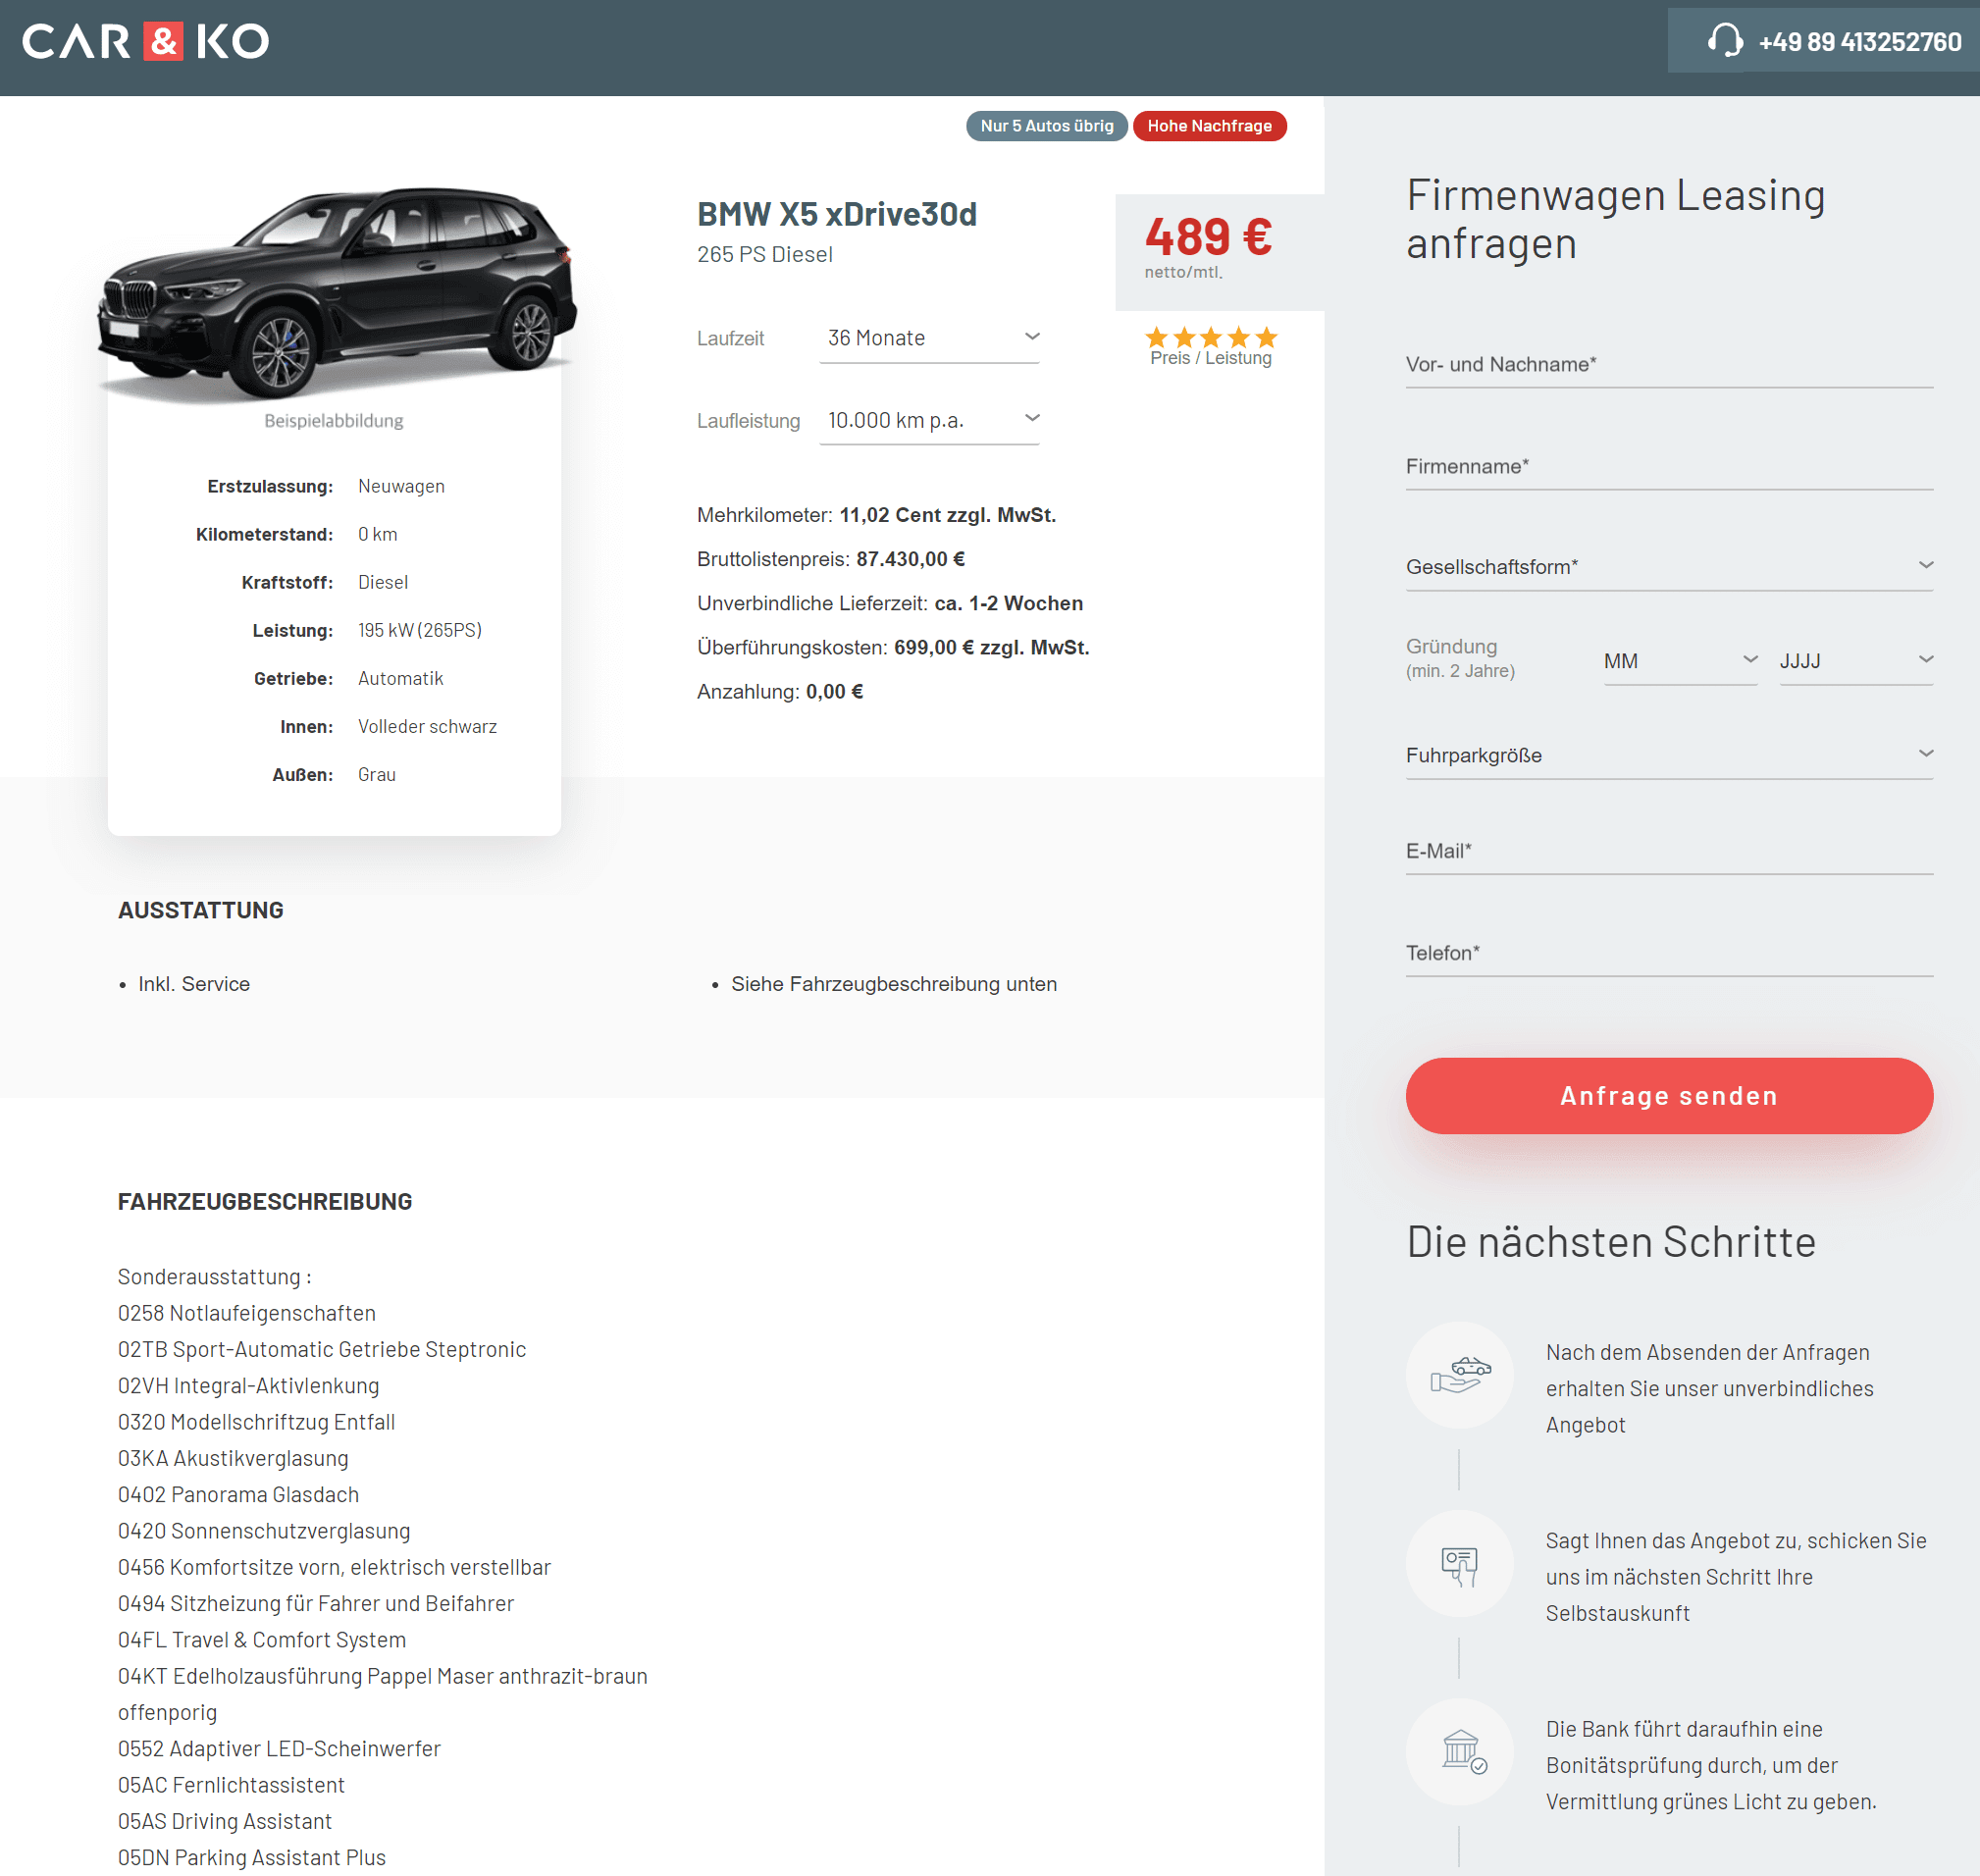Click the AUSSTATTUNG heading
The height and width of the screenshot is (1876, 1980).
pyautogui.click(x=200, y=910)
